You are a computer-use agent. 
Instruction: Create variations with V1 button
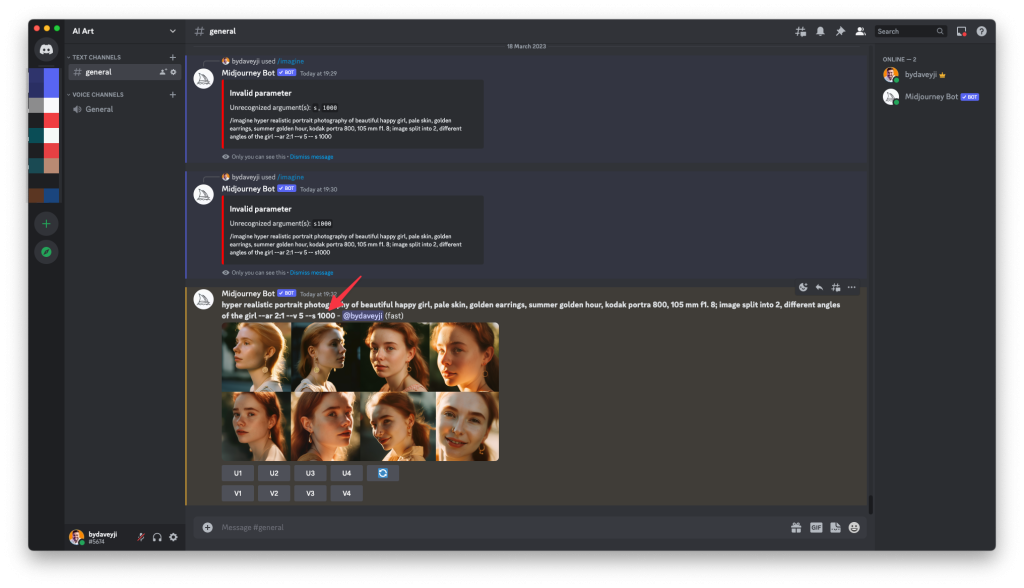point(238,493)
